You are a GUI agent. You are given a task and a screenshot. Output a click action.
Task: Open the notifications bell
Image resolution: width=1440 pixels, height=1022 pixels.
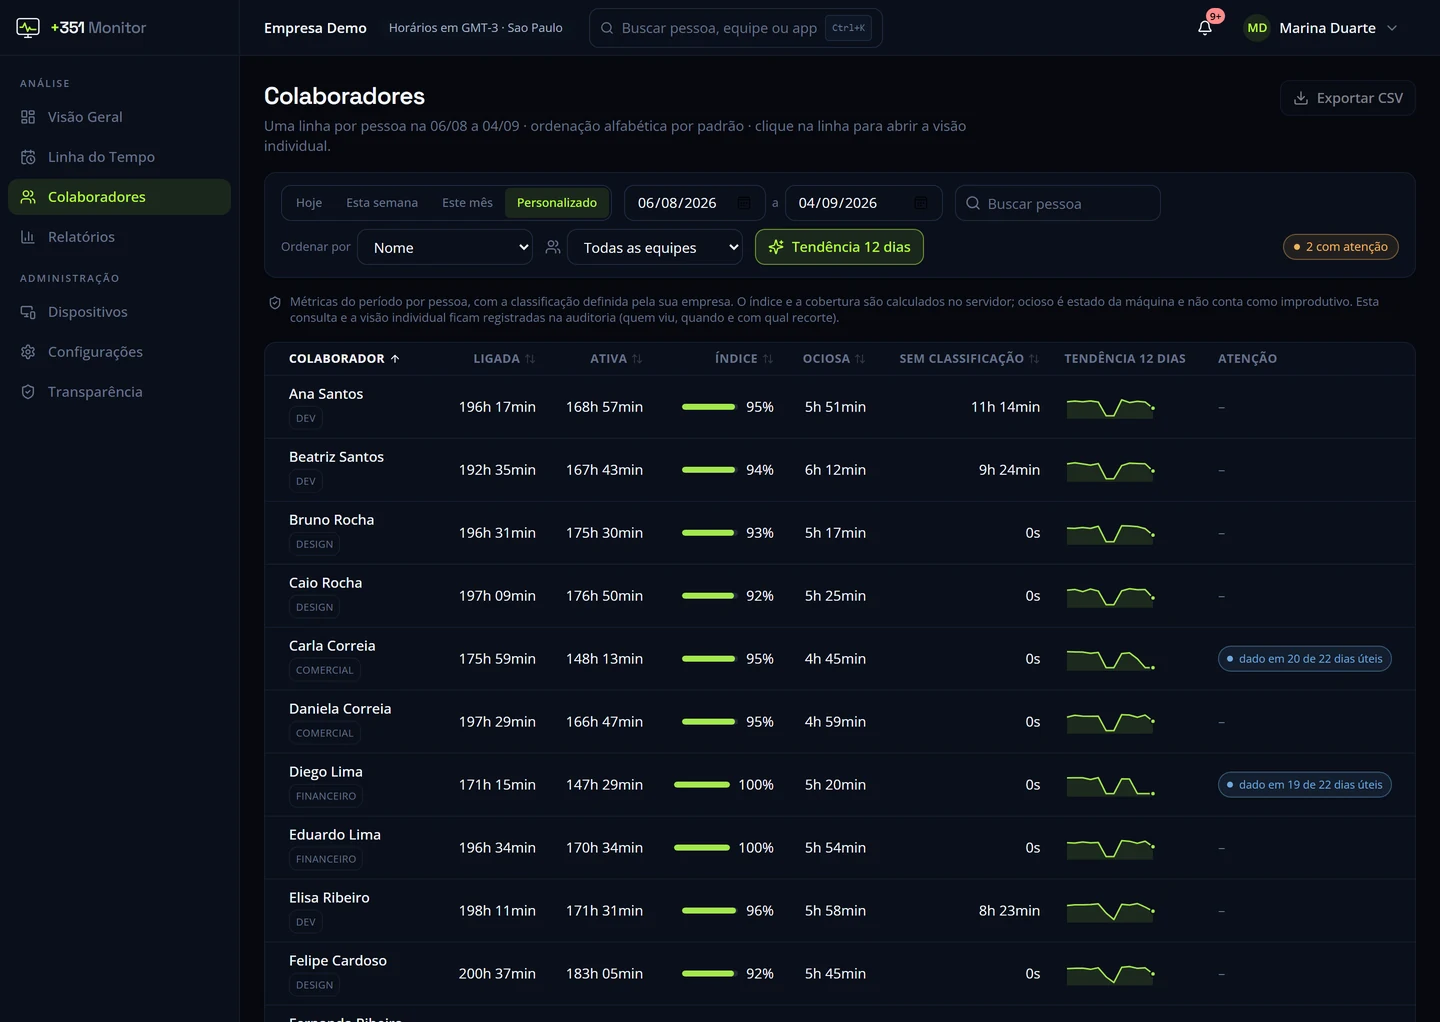click(x=1205, y=28)
